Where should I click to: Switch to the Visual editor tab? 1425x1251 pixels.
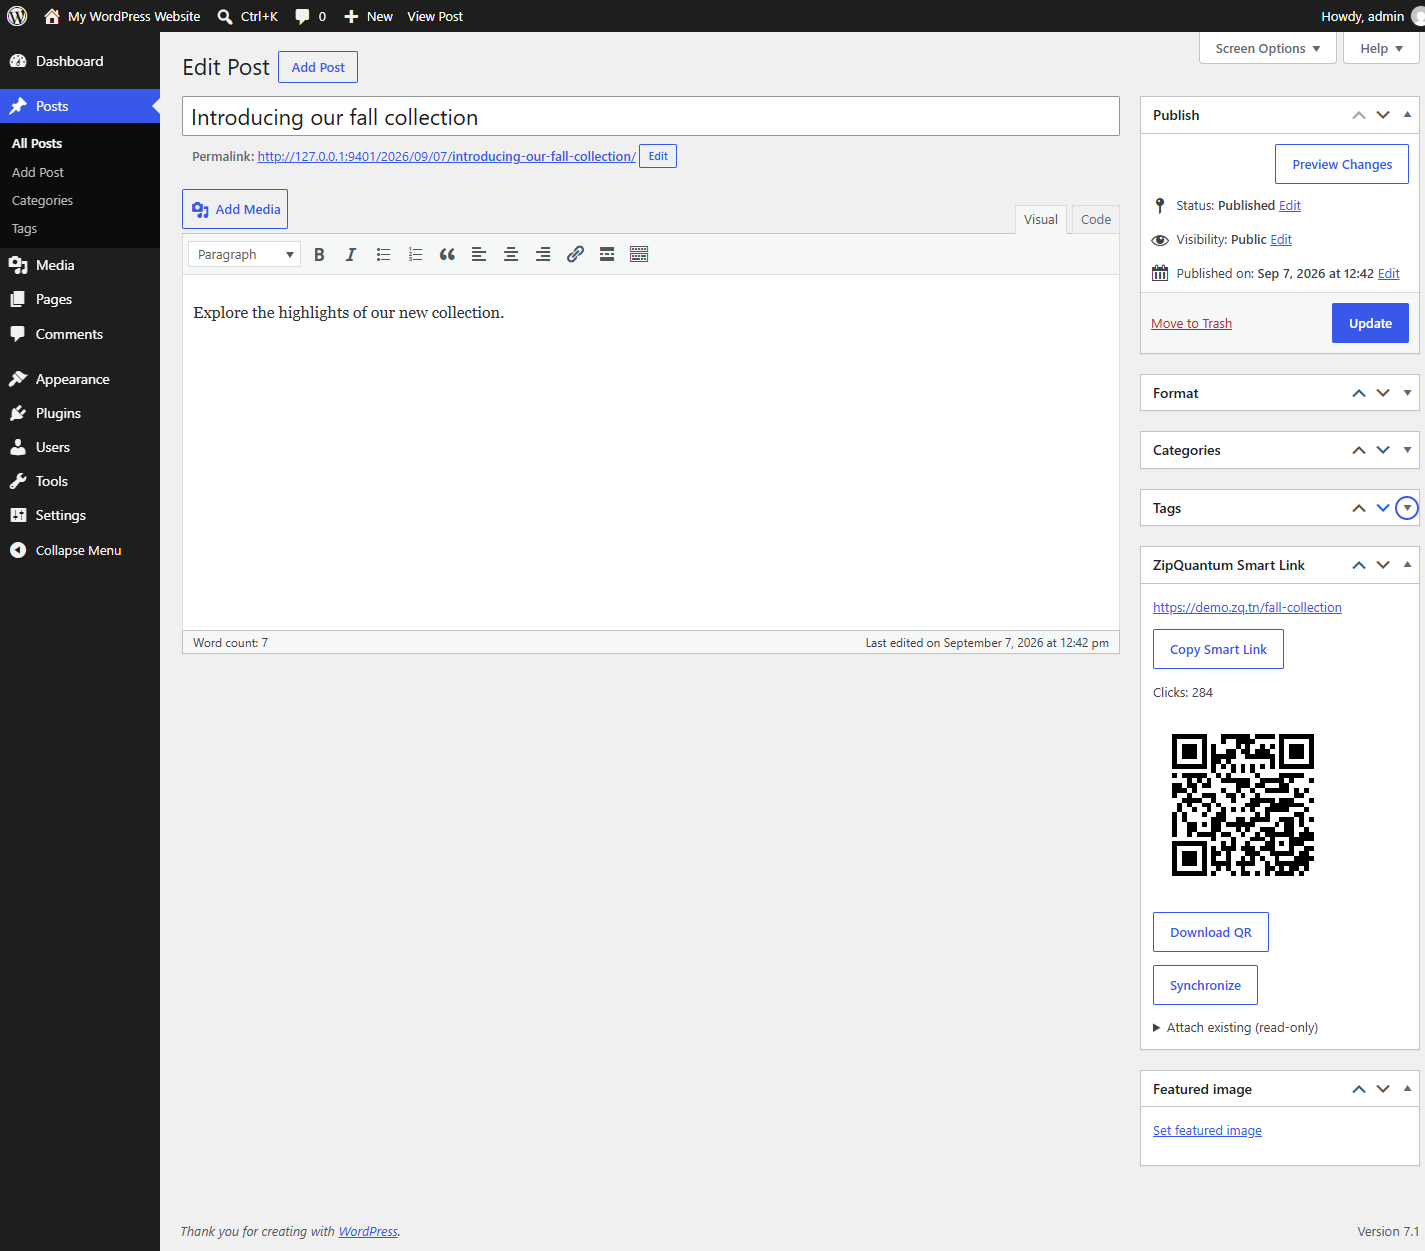coord(1041,220)
